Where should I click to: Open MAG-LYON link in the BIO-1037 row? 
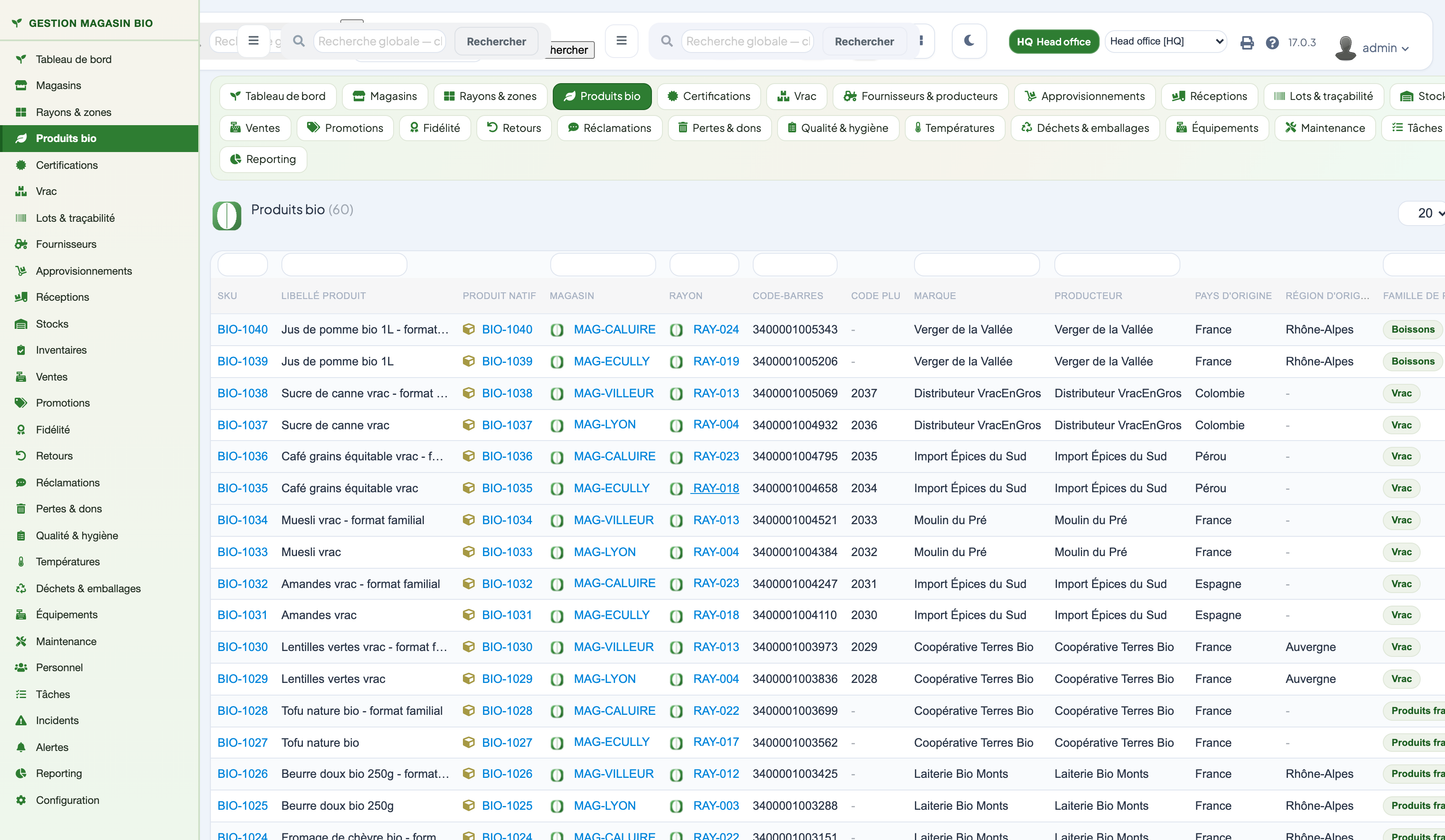click(x=605, y=425)
